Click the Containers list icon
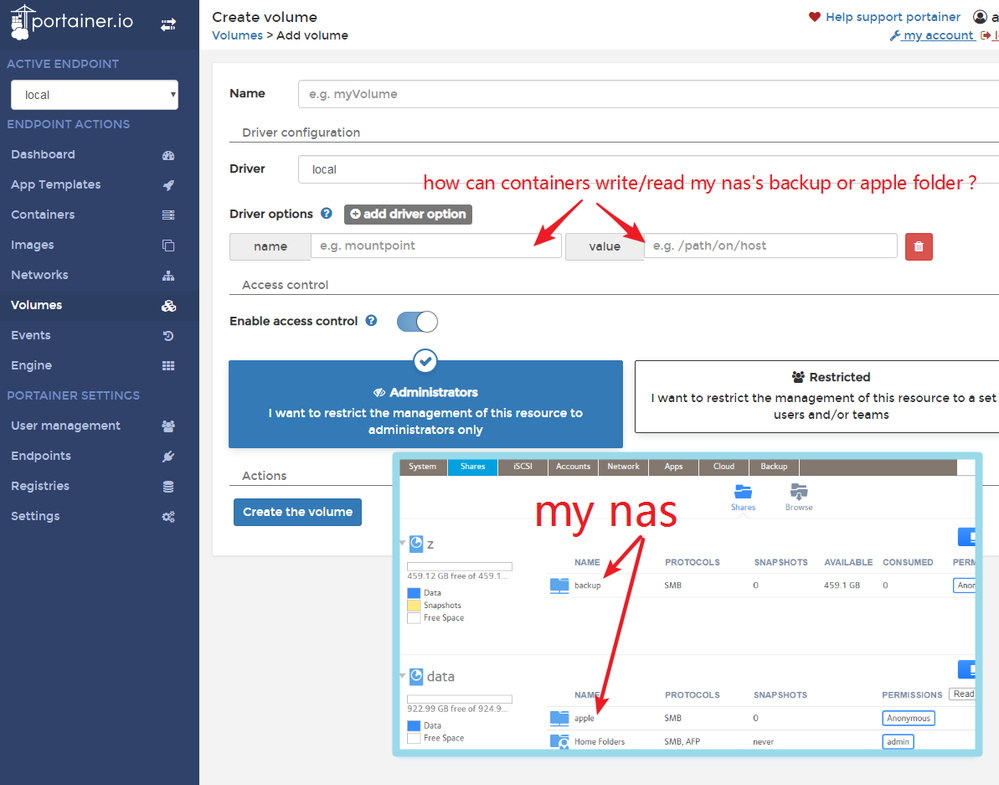This screenshot has width=999, height=785. point(168,215)
